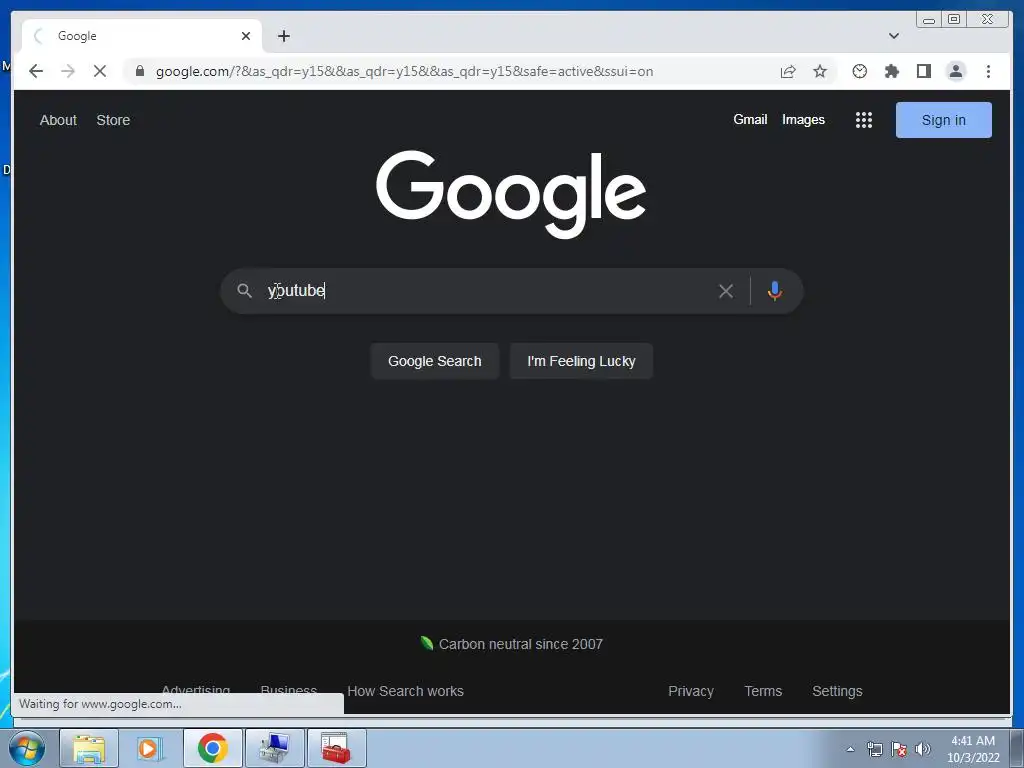Open the volume speaker tray icon

(922, 749)
